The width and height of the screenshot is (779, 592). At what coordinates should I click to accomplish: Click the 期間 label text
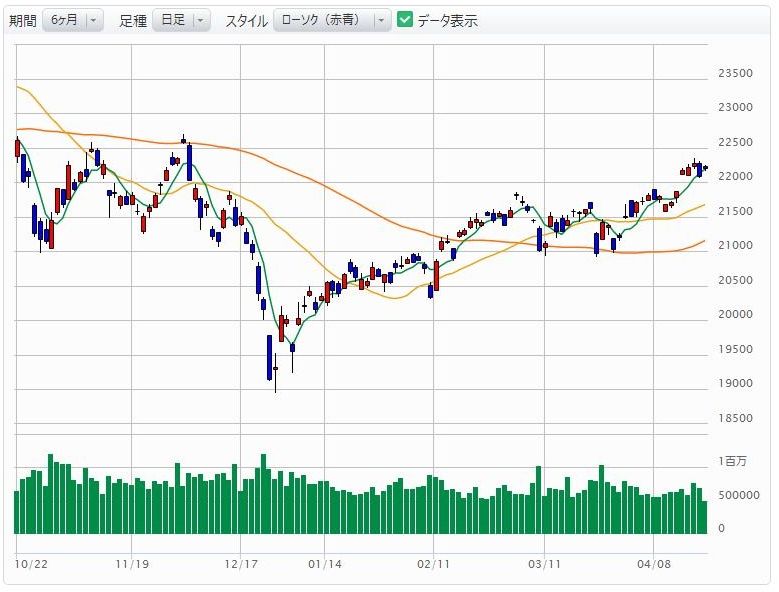[x=23, y=20]
